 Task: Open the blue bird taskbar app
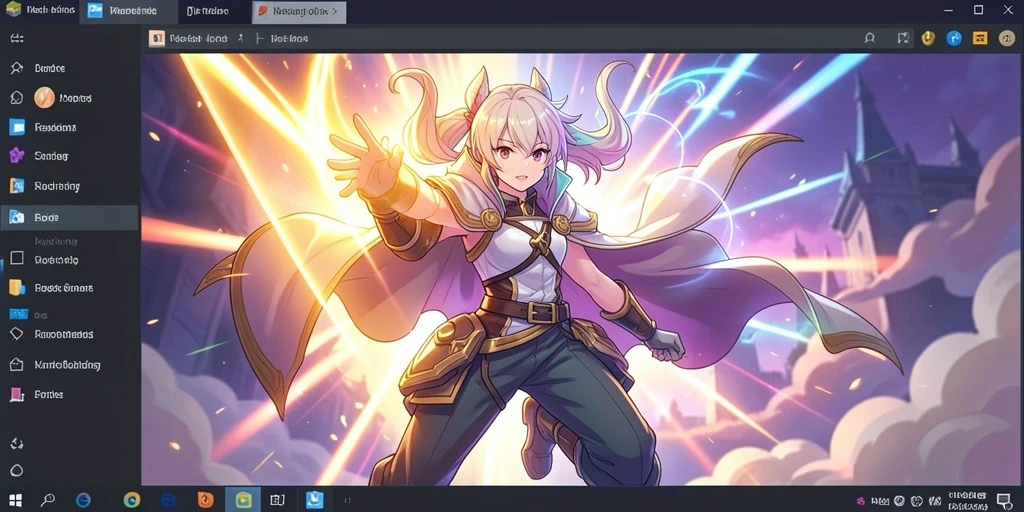(315, 500)
